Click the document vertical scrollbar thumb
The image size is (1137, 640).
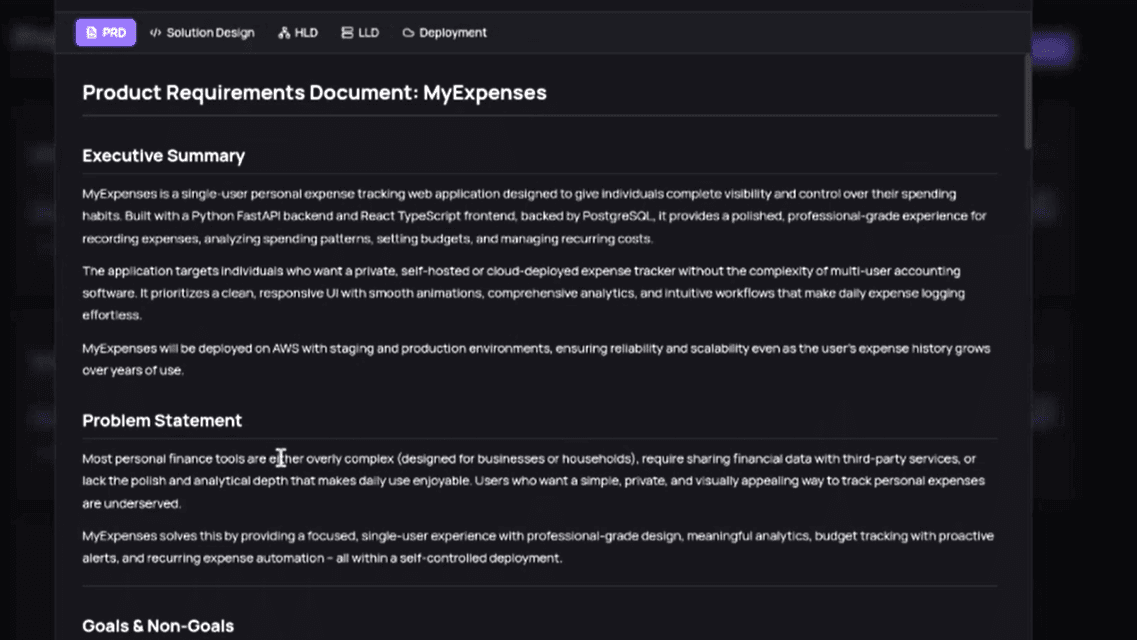pyautogui.click(x=1028, y=102)
